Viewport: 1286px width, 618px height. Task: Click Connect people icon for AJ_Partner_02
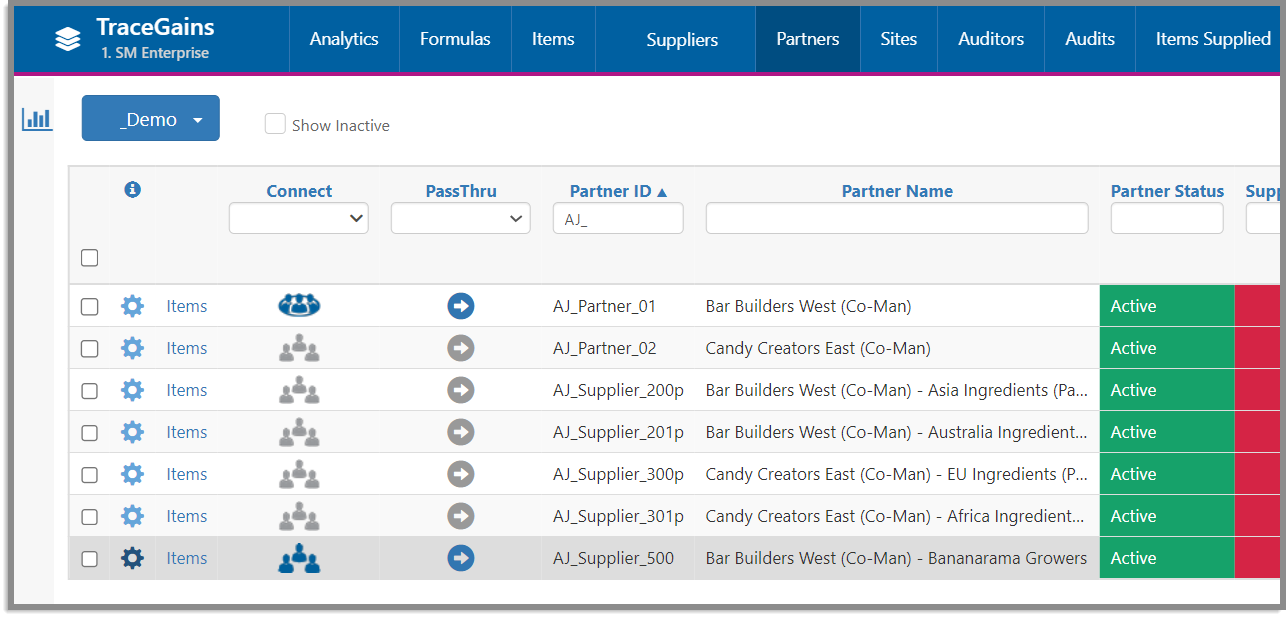coord(299,348)
